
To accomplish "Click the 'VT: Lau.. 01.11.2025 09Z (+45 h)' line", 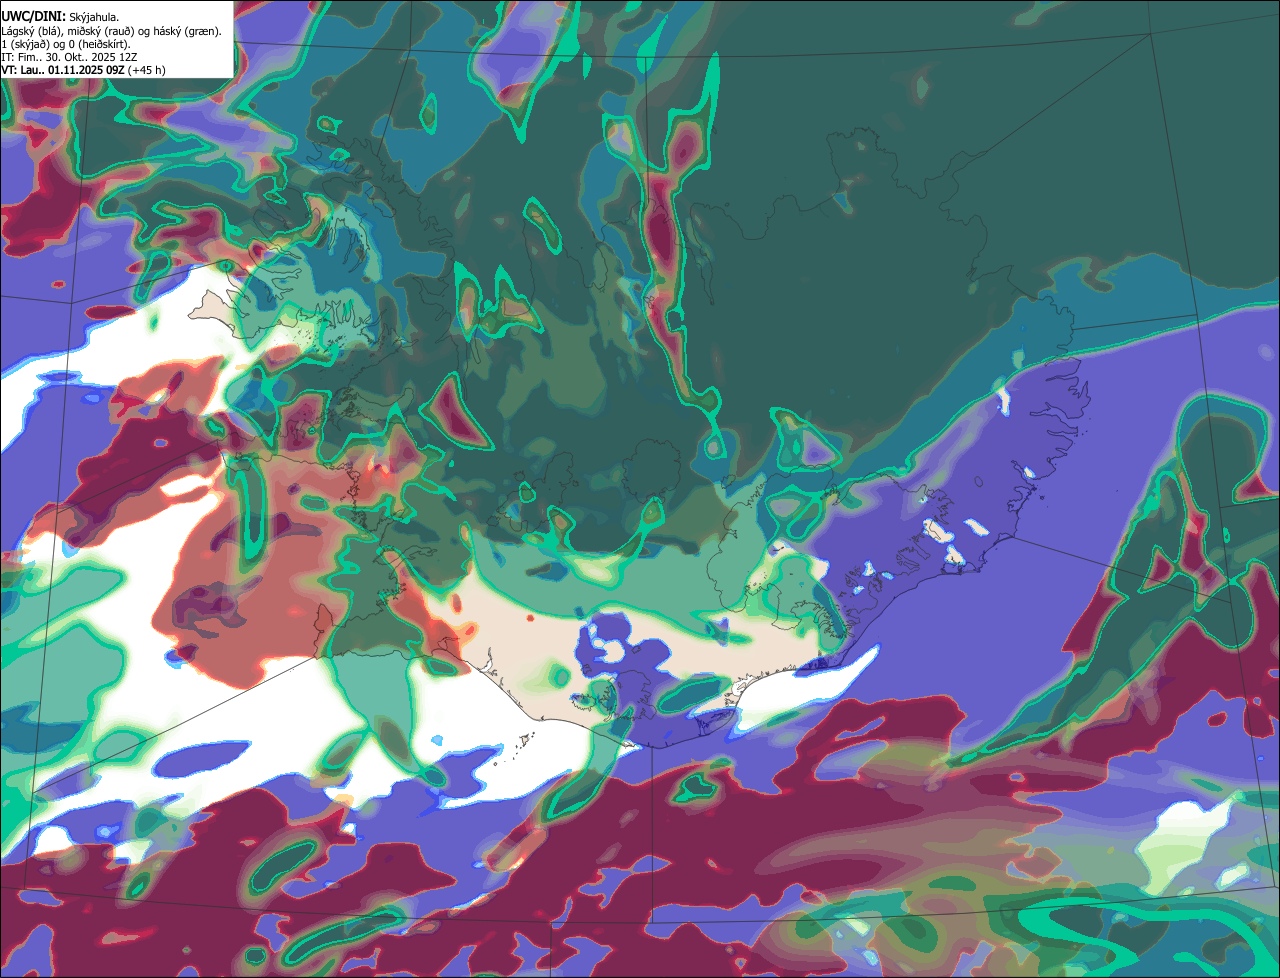I will pyautogui.click(x=84, y=70).
